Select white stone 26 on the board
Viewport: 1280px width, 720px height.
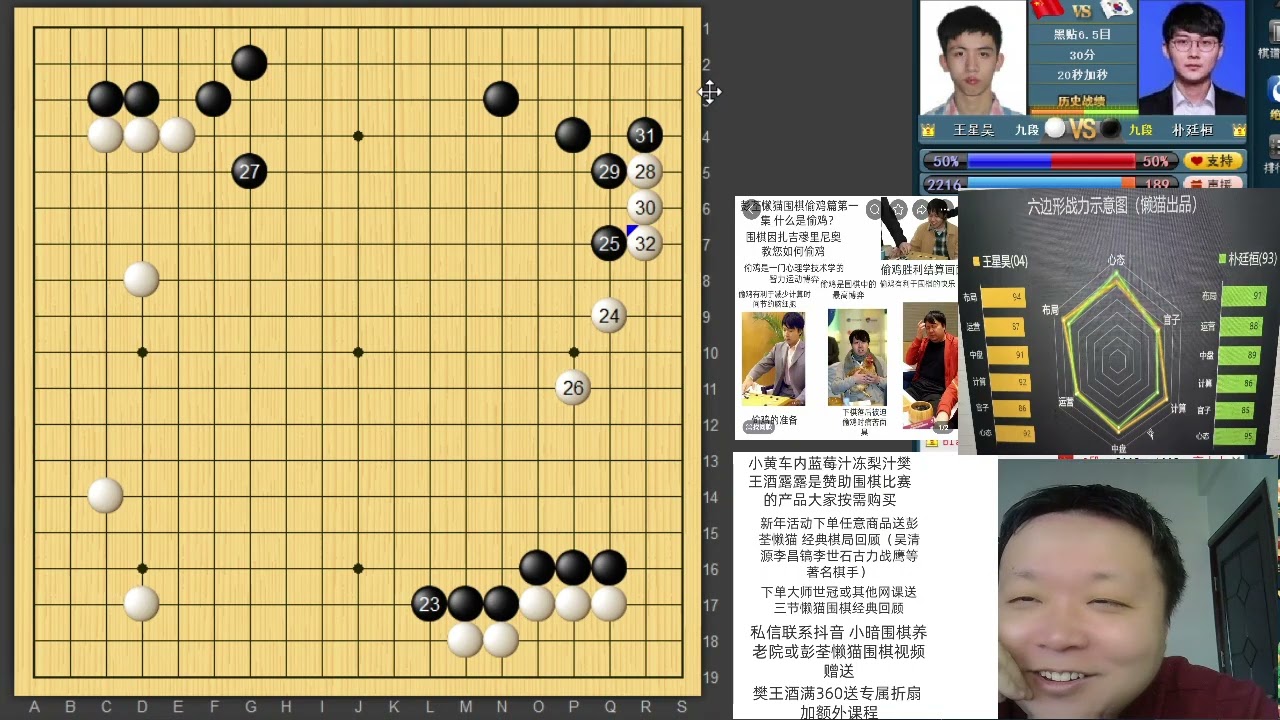(573, 388)
